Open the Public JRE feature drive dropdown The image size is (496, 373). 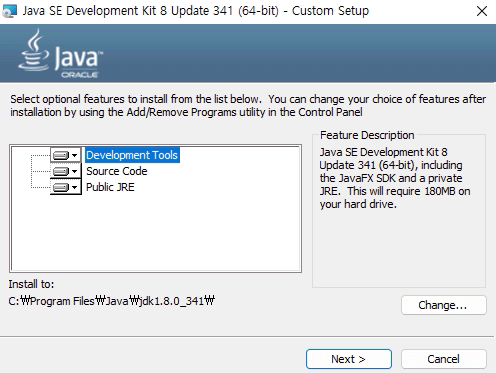pos(66,187)
